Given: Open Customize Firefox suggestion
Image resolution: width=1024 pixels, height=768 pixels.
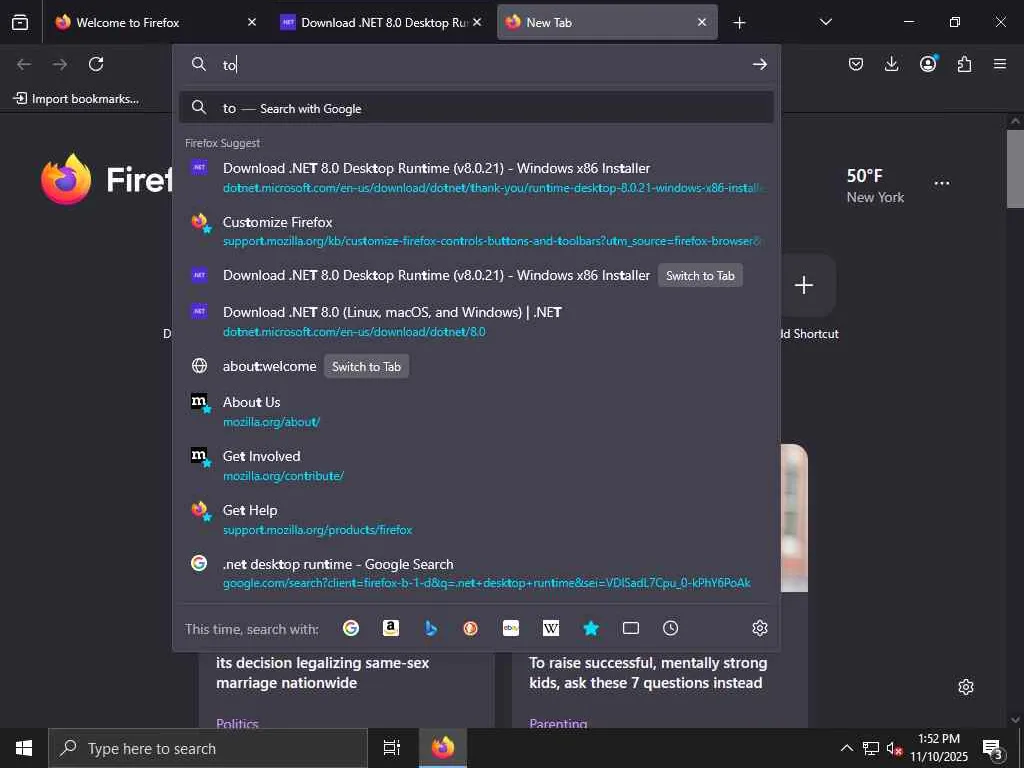Looking at the screenshot, I should 476,231.
